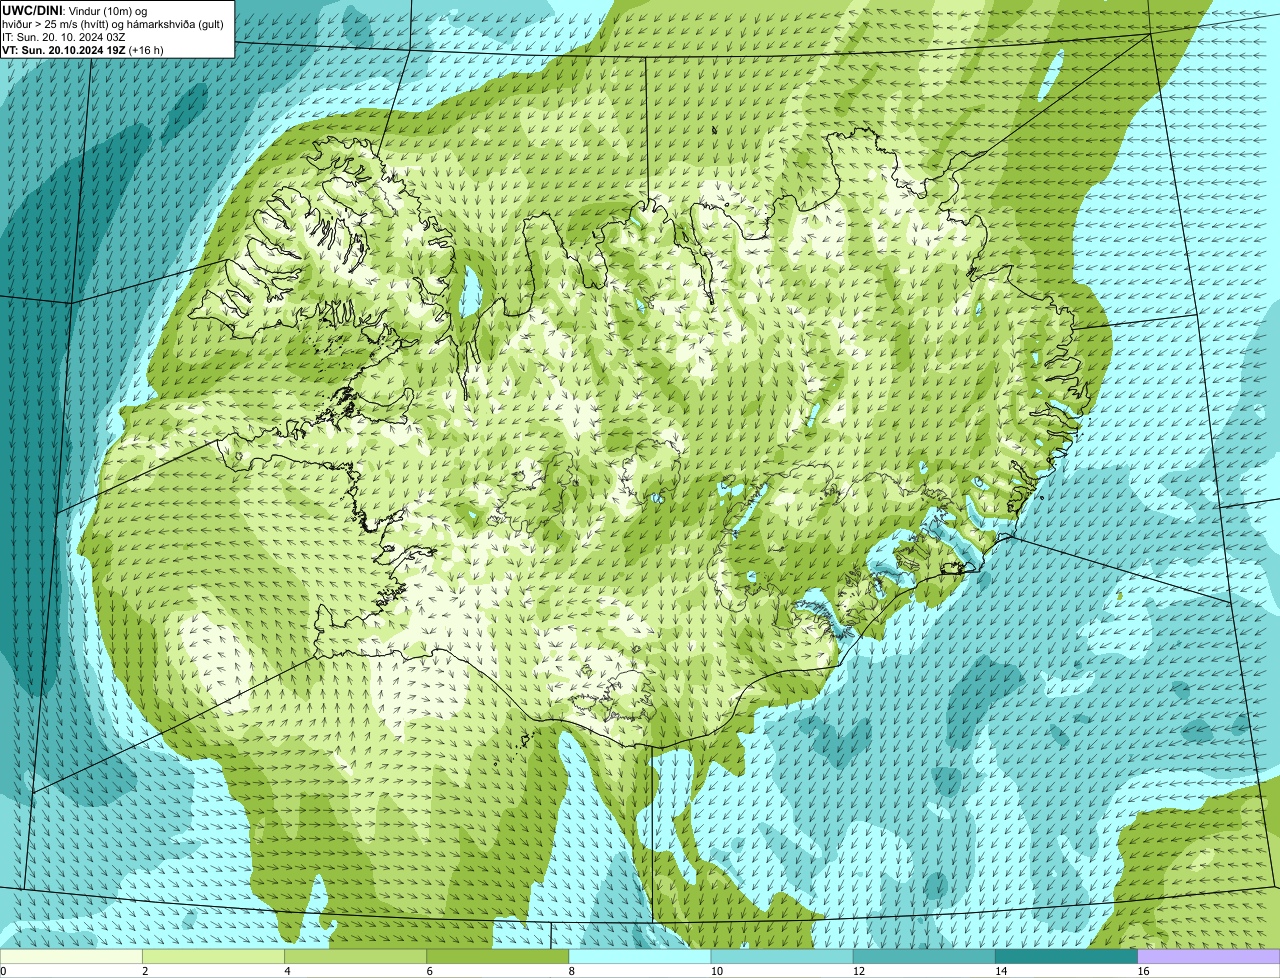The height and width of the screenshot is (978, 1280).
Task: Click the '8' label on the color scale
Action: pyautogui.click(x=572, y=971)
